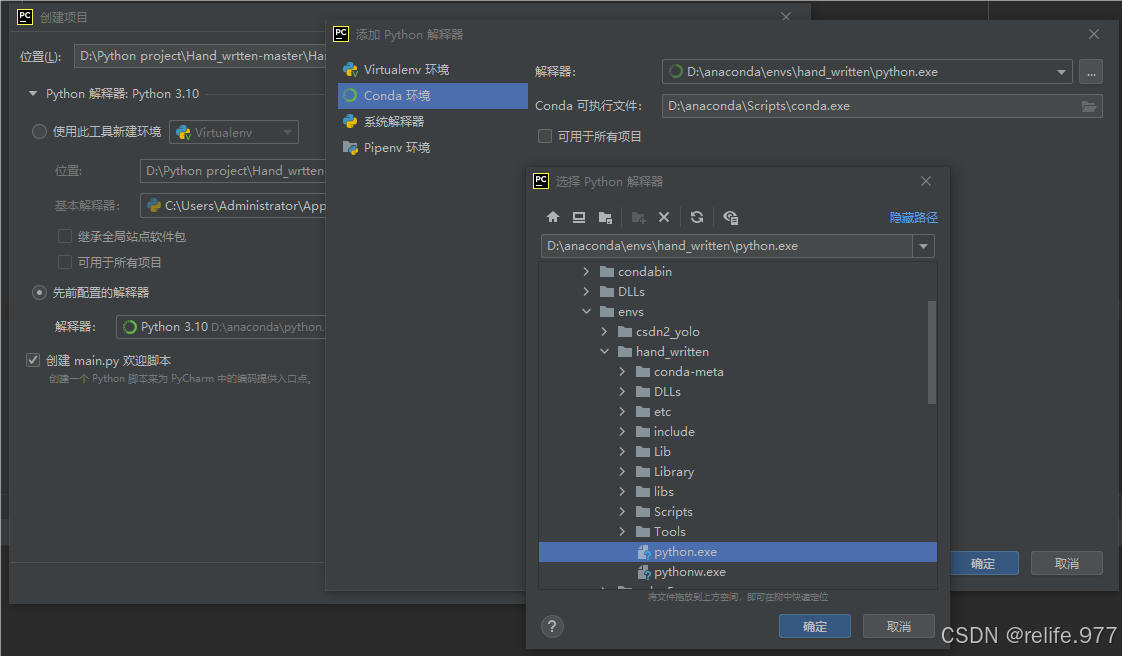This screenshot has height=656, width=1122.
Task: Click 取消 in 添加 Python 解释器 dialog
Action: point(1067,564)
